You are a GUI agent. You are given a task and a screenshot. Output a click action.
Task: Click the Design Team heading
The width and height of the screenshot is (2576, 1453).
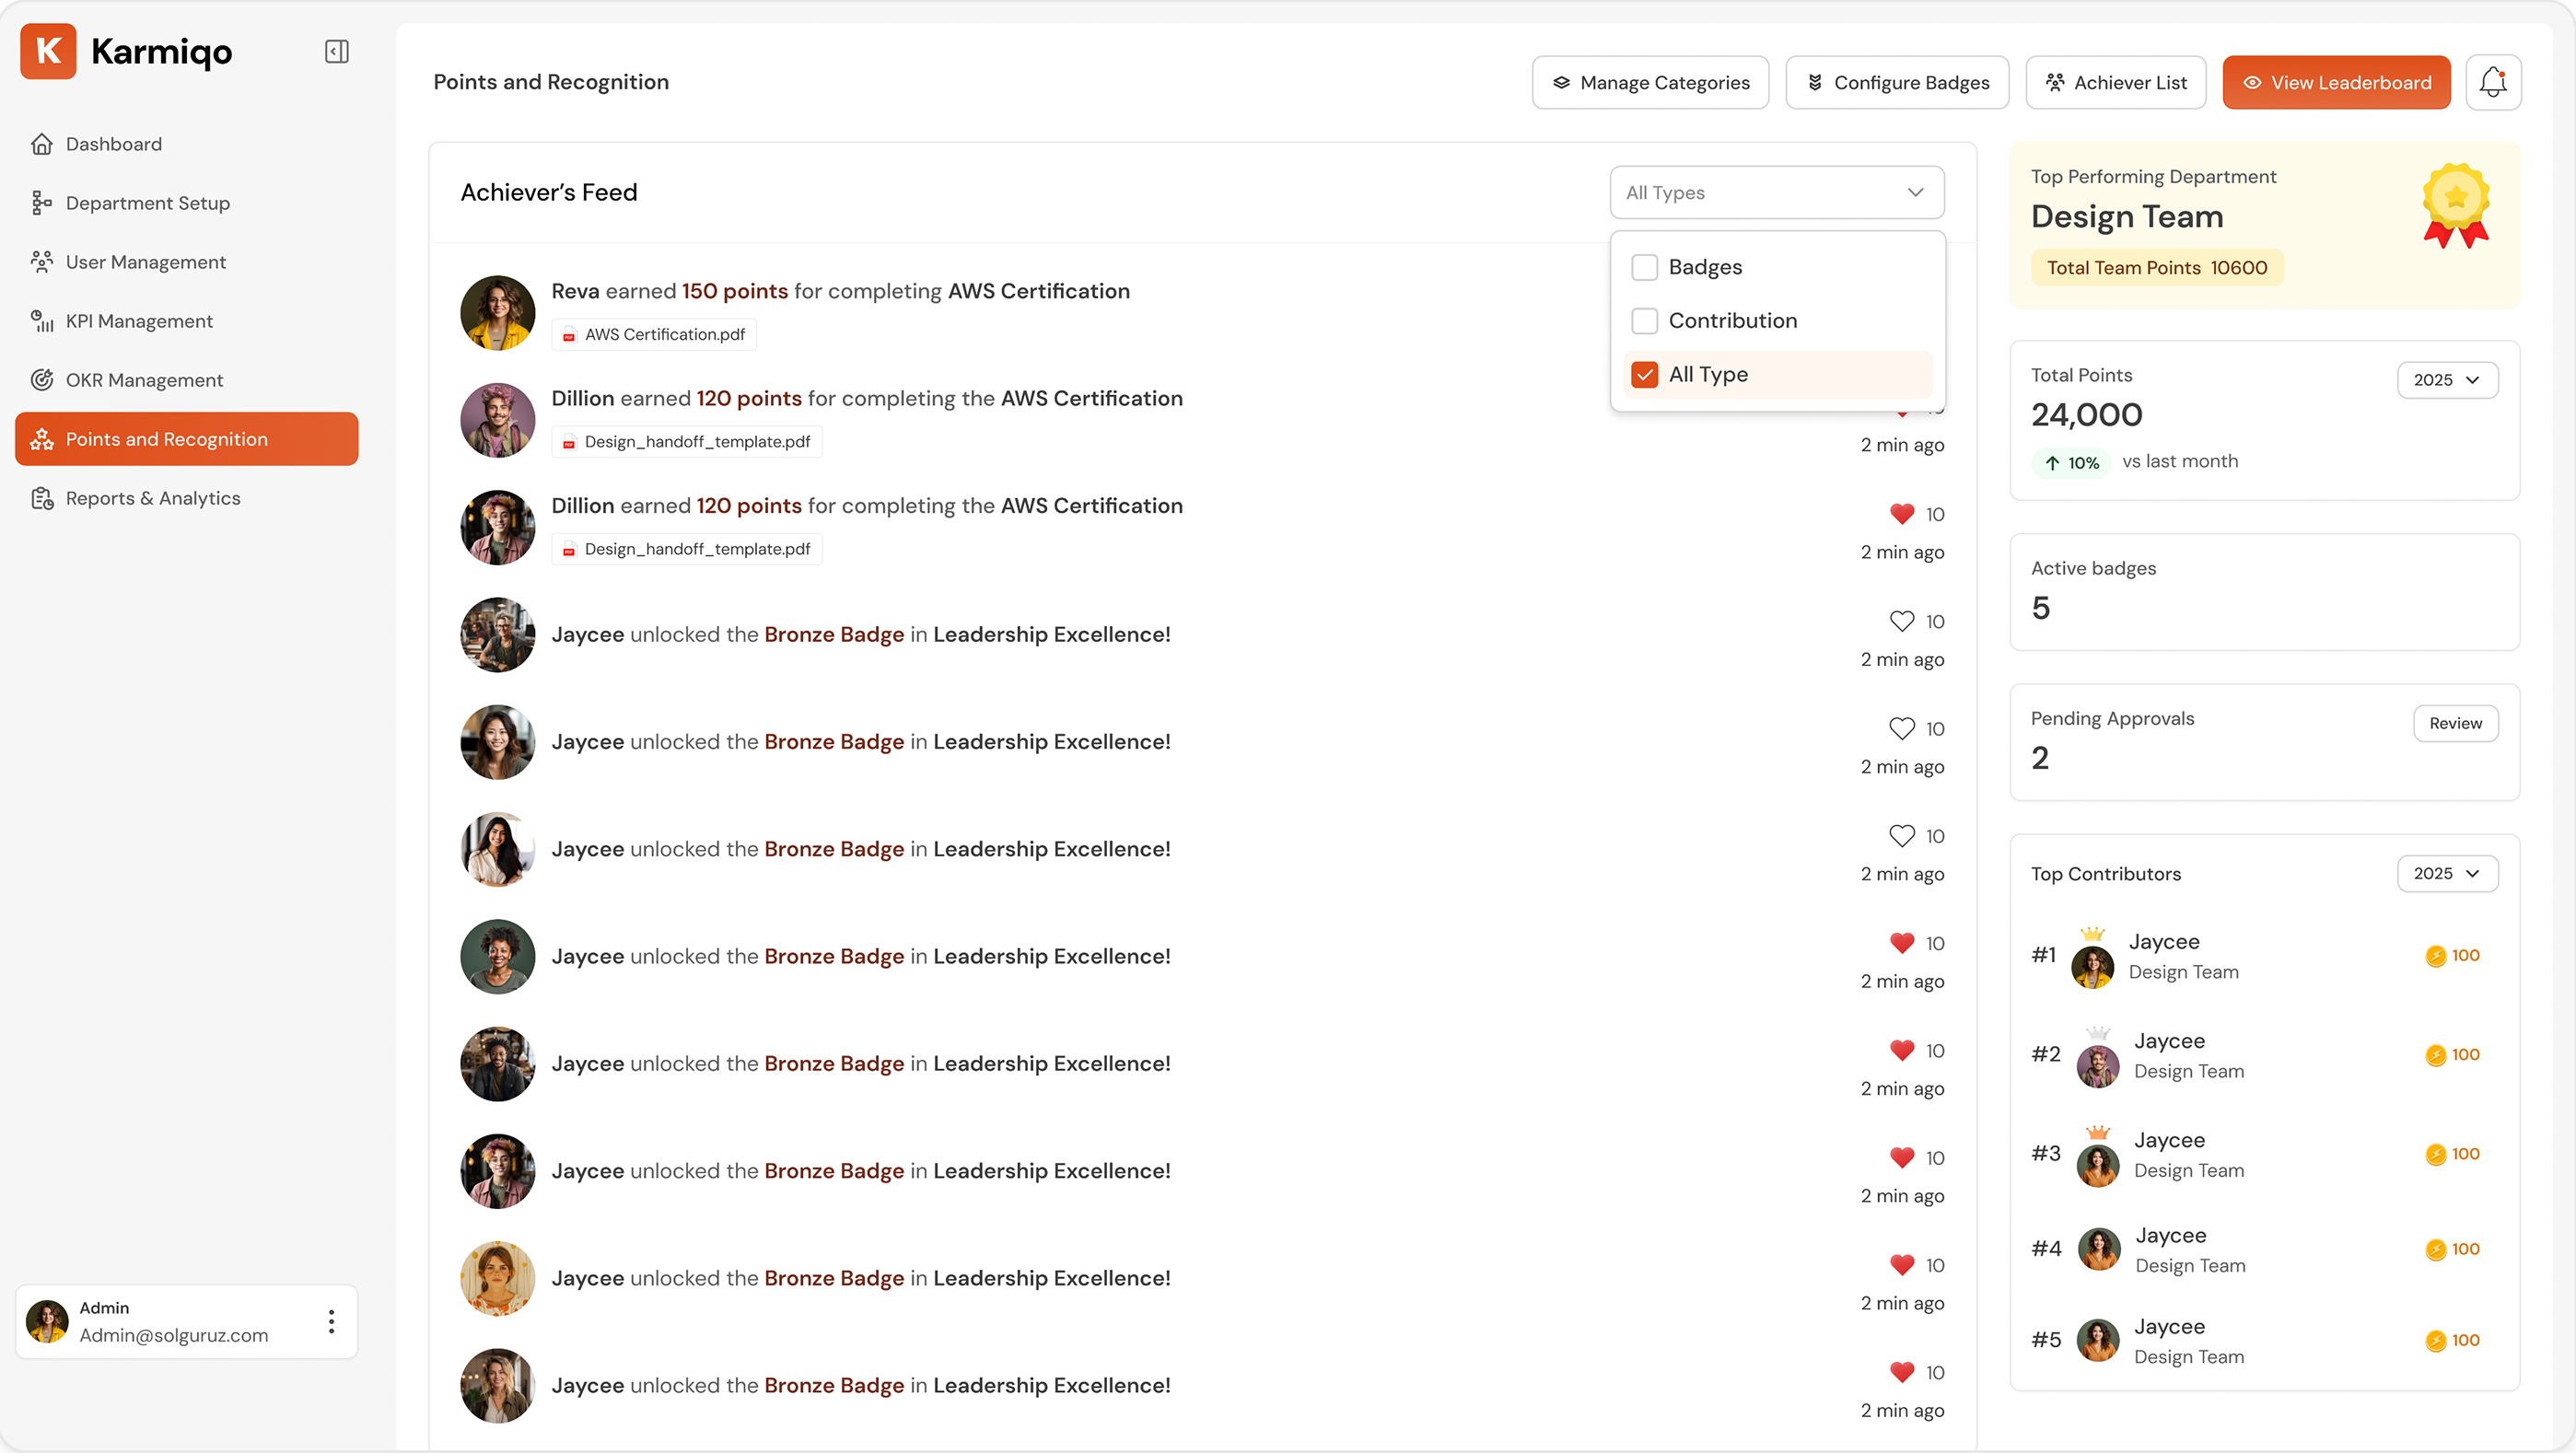click(2127, 217)
